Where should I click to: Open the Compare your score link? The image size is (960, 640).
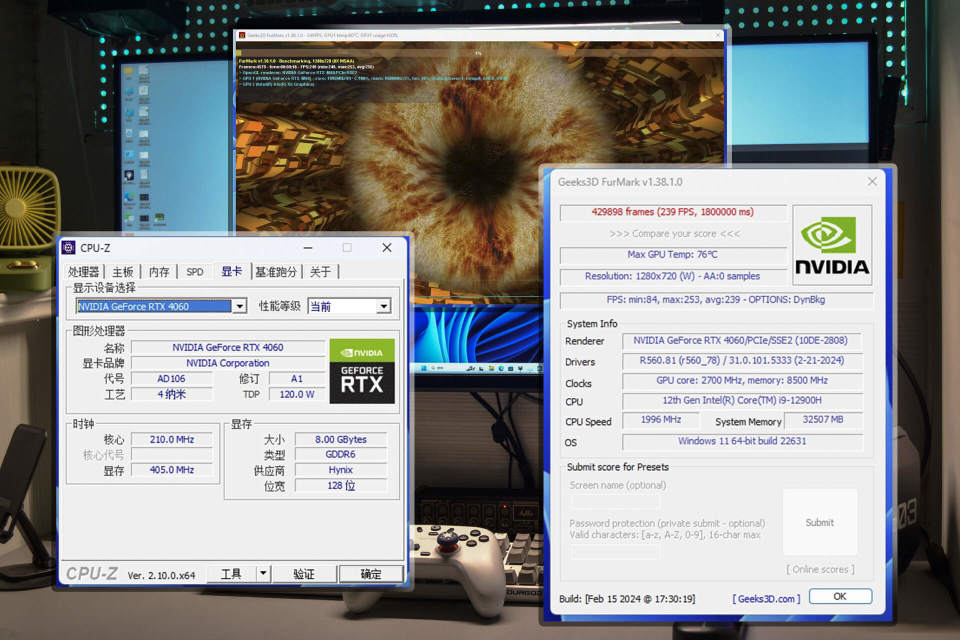674,233
